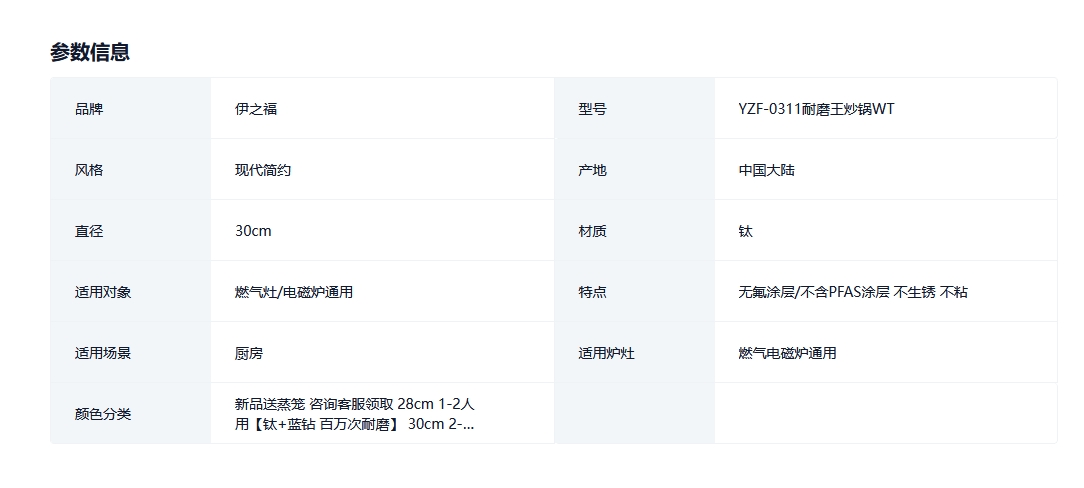Expand truncated 颜色分类 text starting 新品送蒸笼
Screen dimensions: 1084x488
click(355, 413)
